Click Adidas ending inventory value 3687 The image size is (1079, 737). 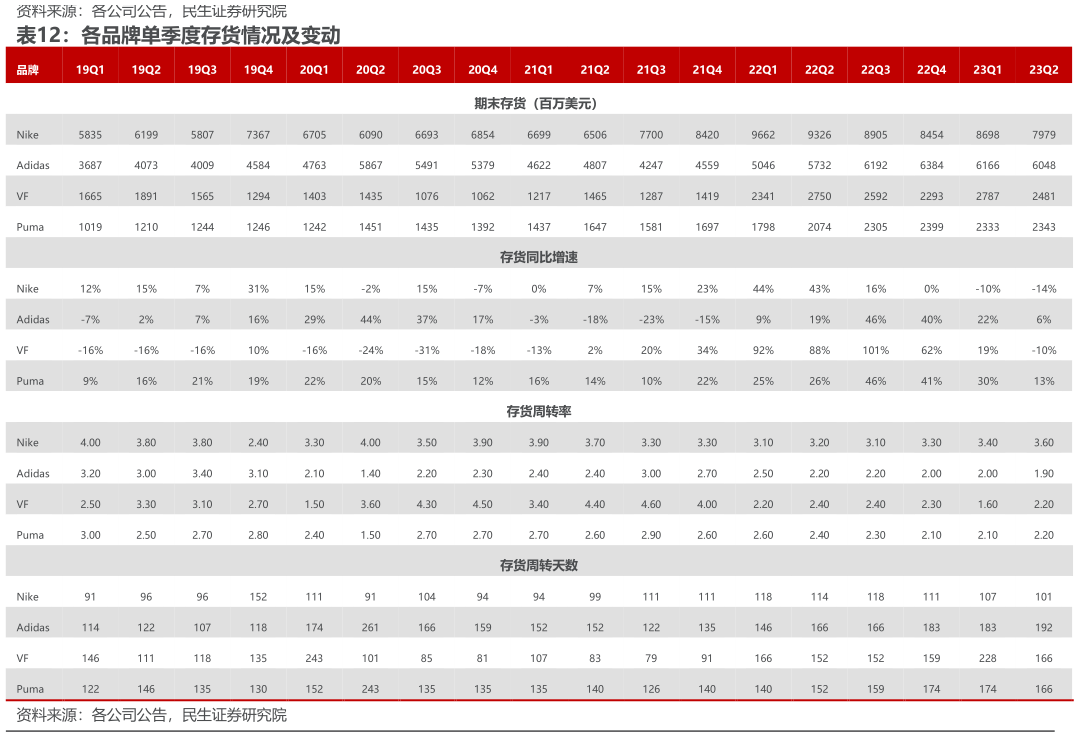click(90, 165)
